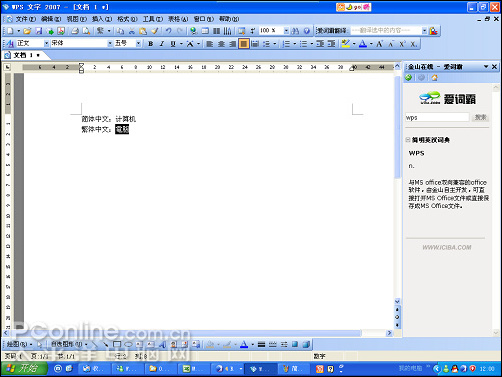Open the 插入 (Insert) menu

(102, 19)
